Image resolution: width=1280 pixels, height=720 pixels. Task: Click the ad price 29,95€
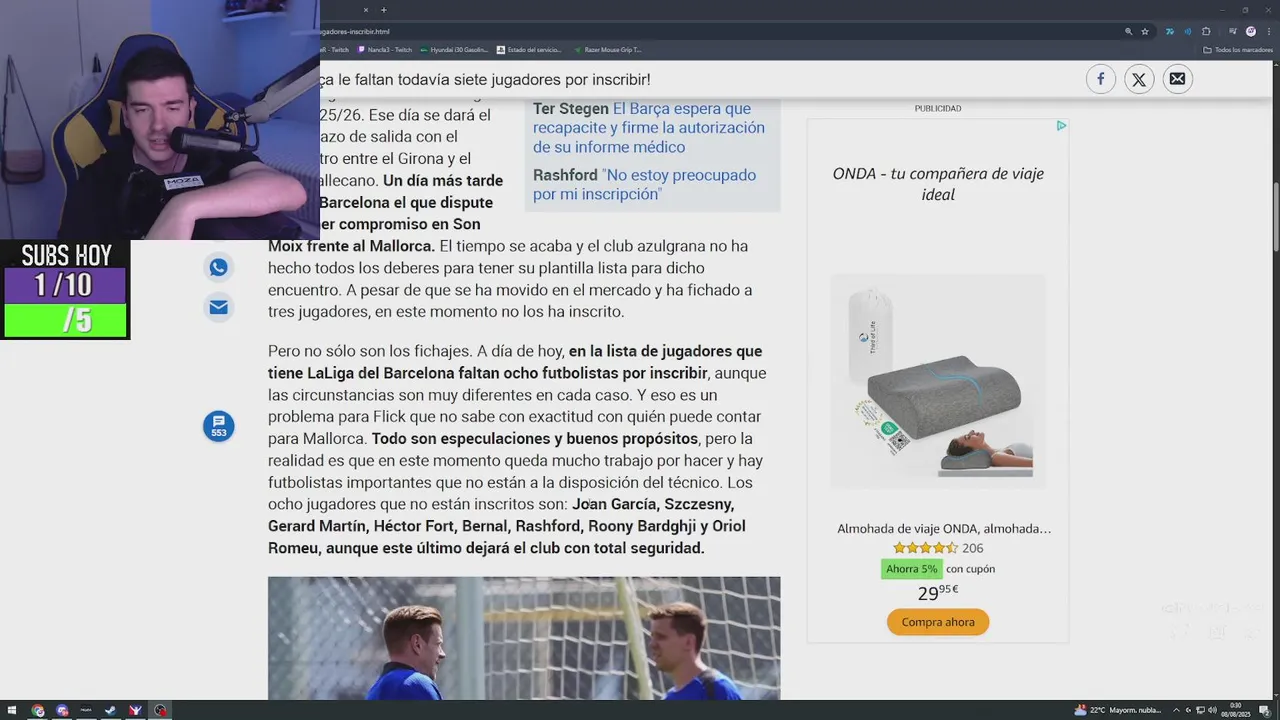[x=938, y=592]
